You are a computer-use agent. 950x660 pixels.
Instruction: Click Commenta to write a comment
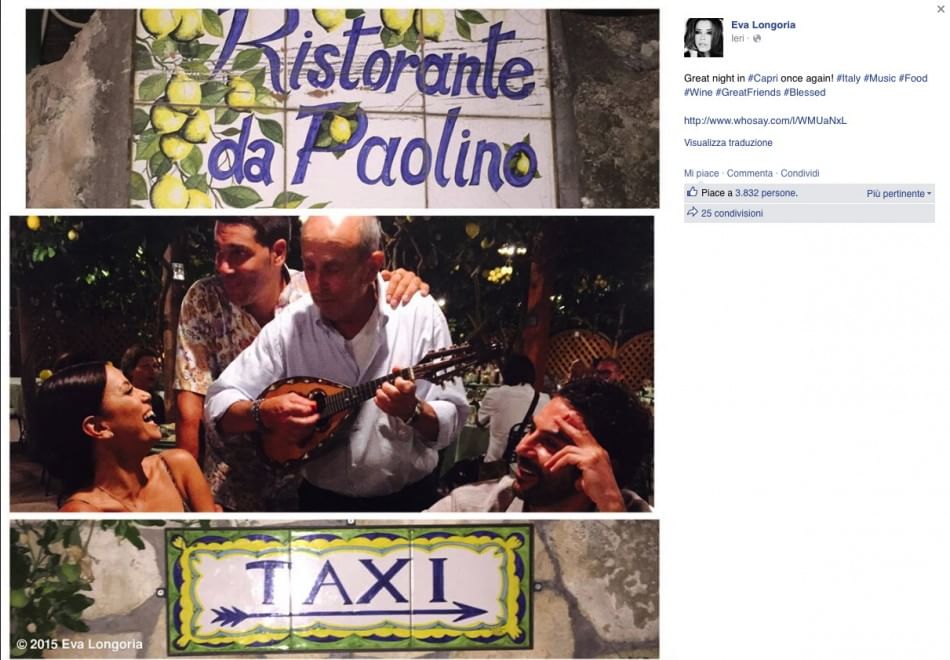click(749, 173)
